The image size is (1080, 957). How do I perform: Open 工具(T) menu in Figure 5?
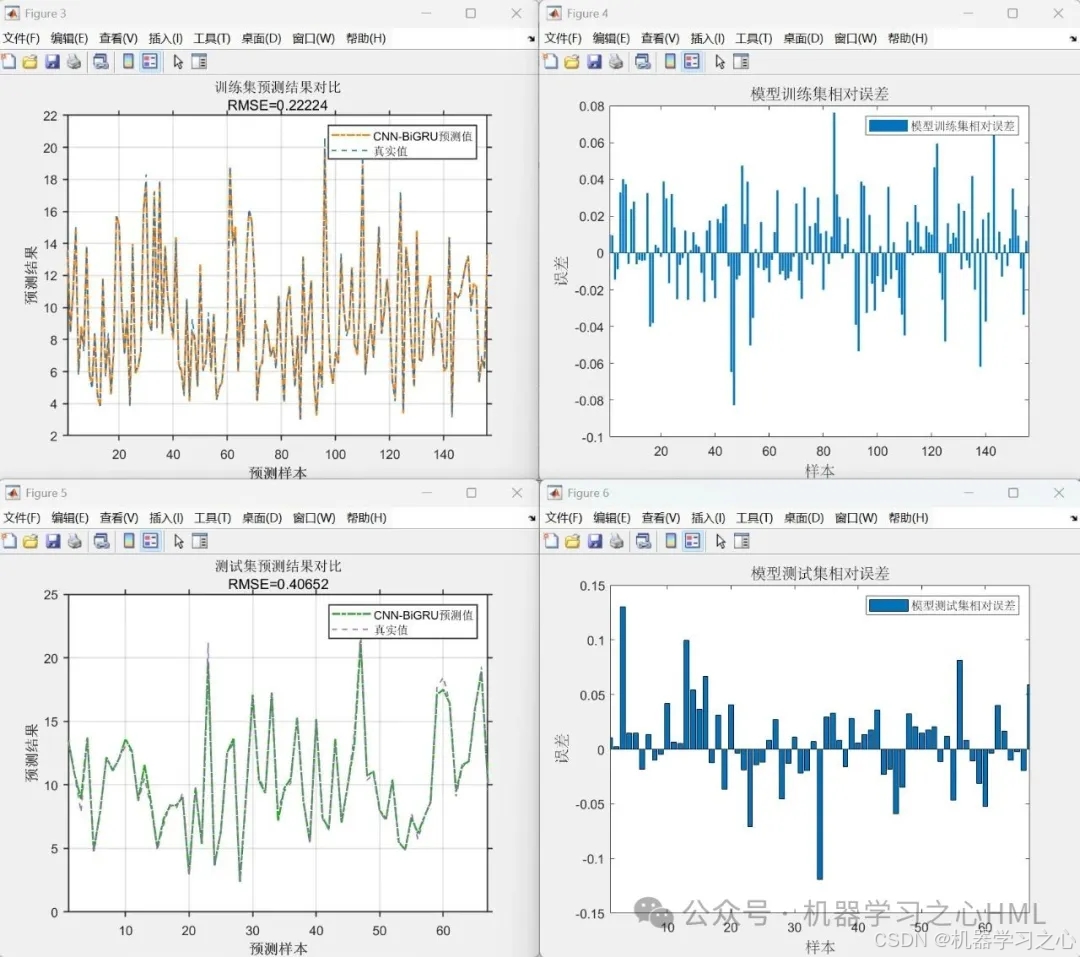pyautogui.click(x=212, y=518)
